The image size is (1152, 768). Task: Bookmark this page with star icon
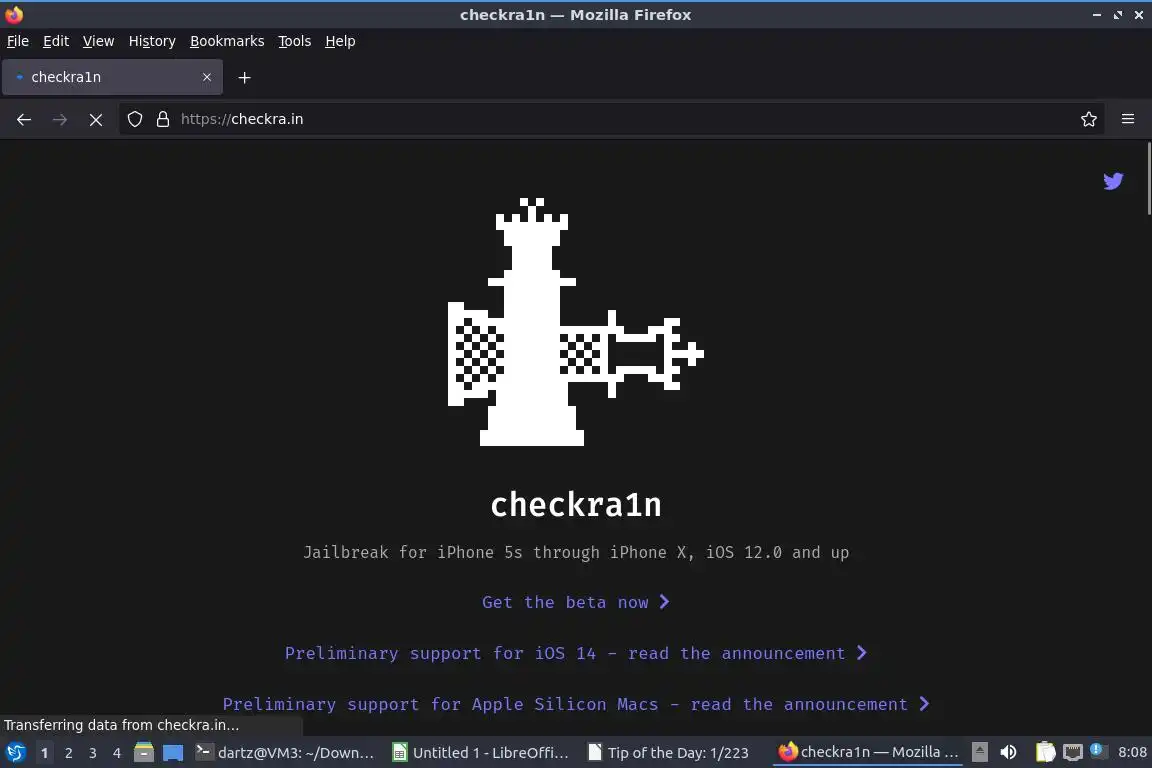pyautogui.click(x=1089, y=119)
